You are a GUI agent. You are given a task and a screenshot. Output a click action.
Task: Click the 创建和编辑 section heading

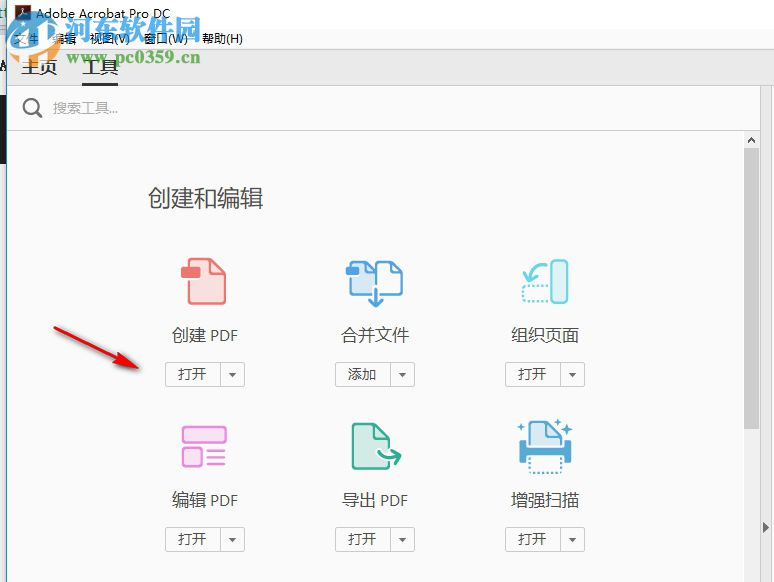pyautogui.click(x=205, y=198)
